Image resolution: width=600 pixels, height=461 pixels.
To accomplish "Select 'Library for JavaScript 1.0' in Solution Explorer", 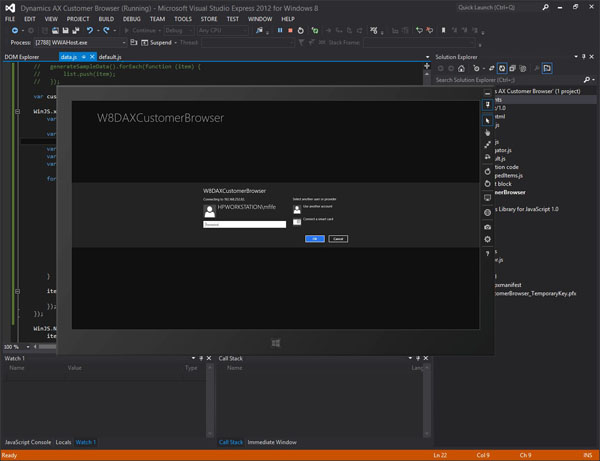I will click(528, 209).
